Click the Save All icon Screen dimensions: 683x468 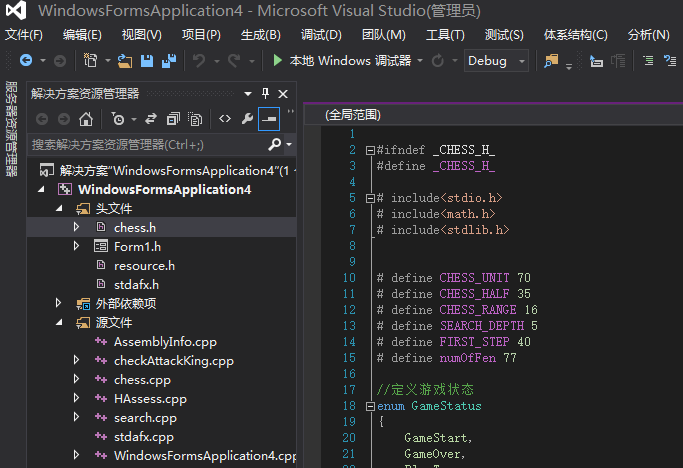169,61
